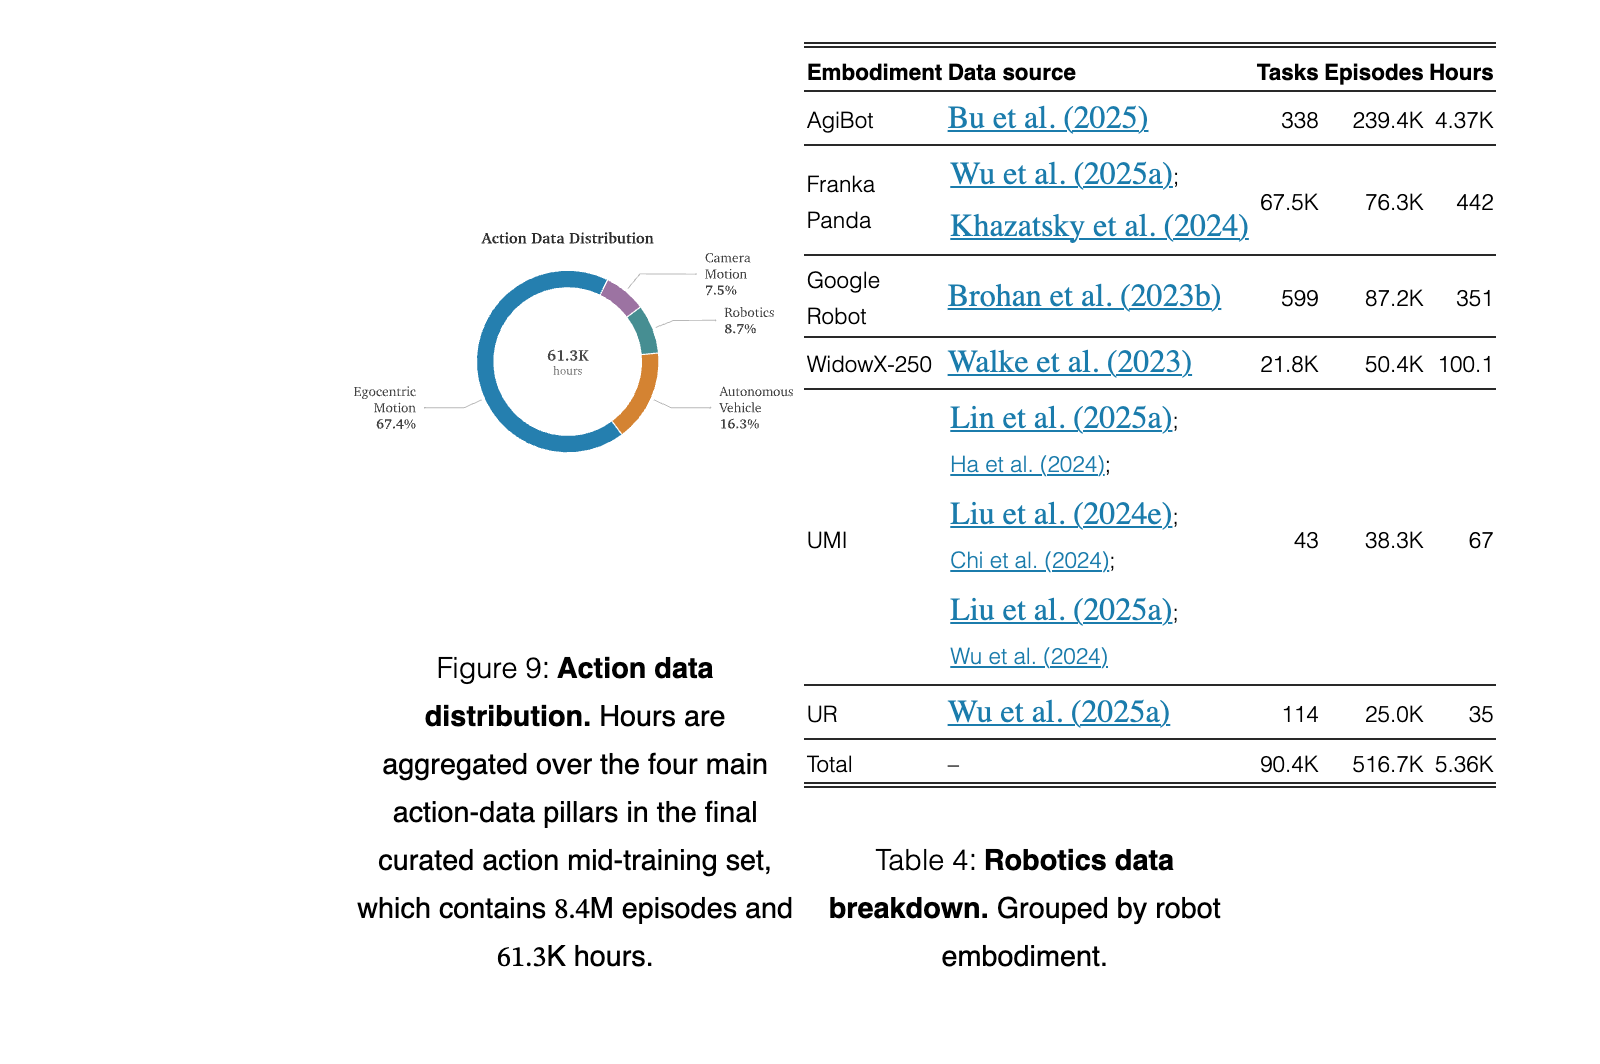The width and height of the screenshot is (1600, 1064).
Task: Open the Ha et al. (2024) citation
Action: coord(1027,464)
